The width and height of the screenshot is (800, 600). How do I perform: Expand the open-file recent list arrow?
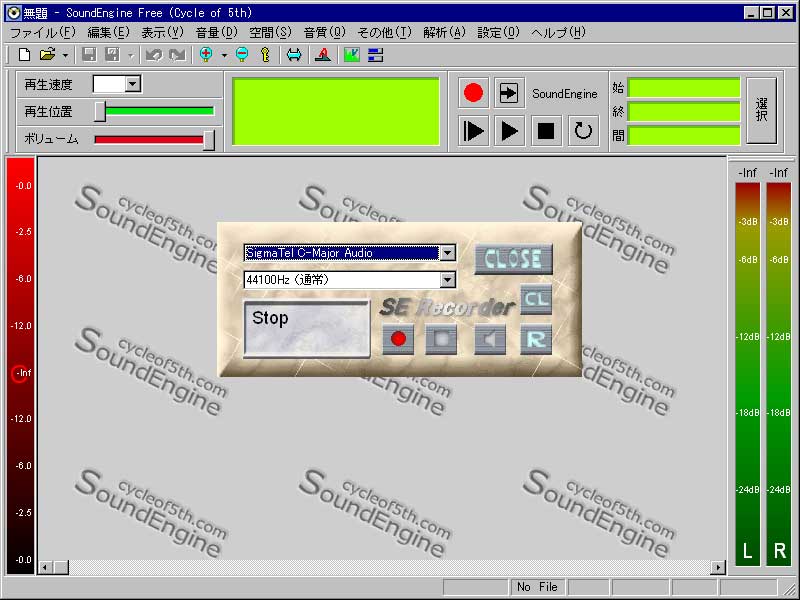(x=65, y=55)
